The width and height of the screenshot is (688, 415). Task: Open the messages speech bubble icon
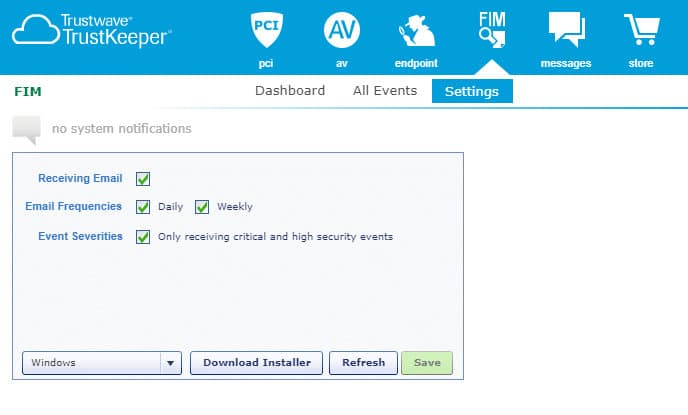coord(566,29)
